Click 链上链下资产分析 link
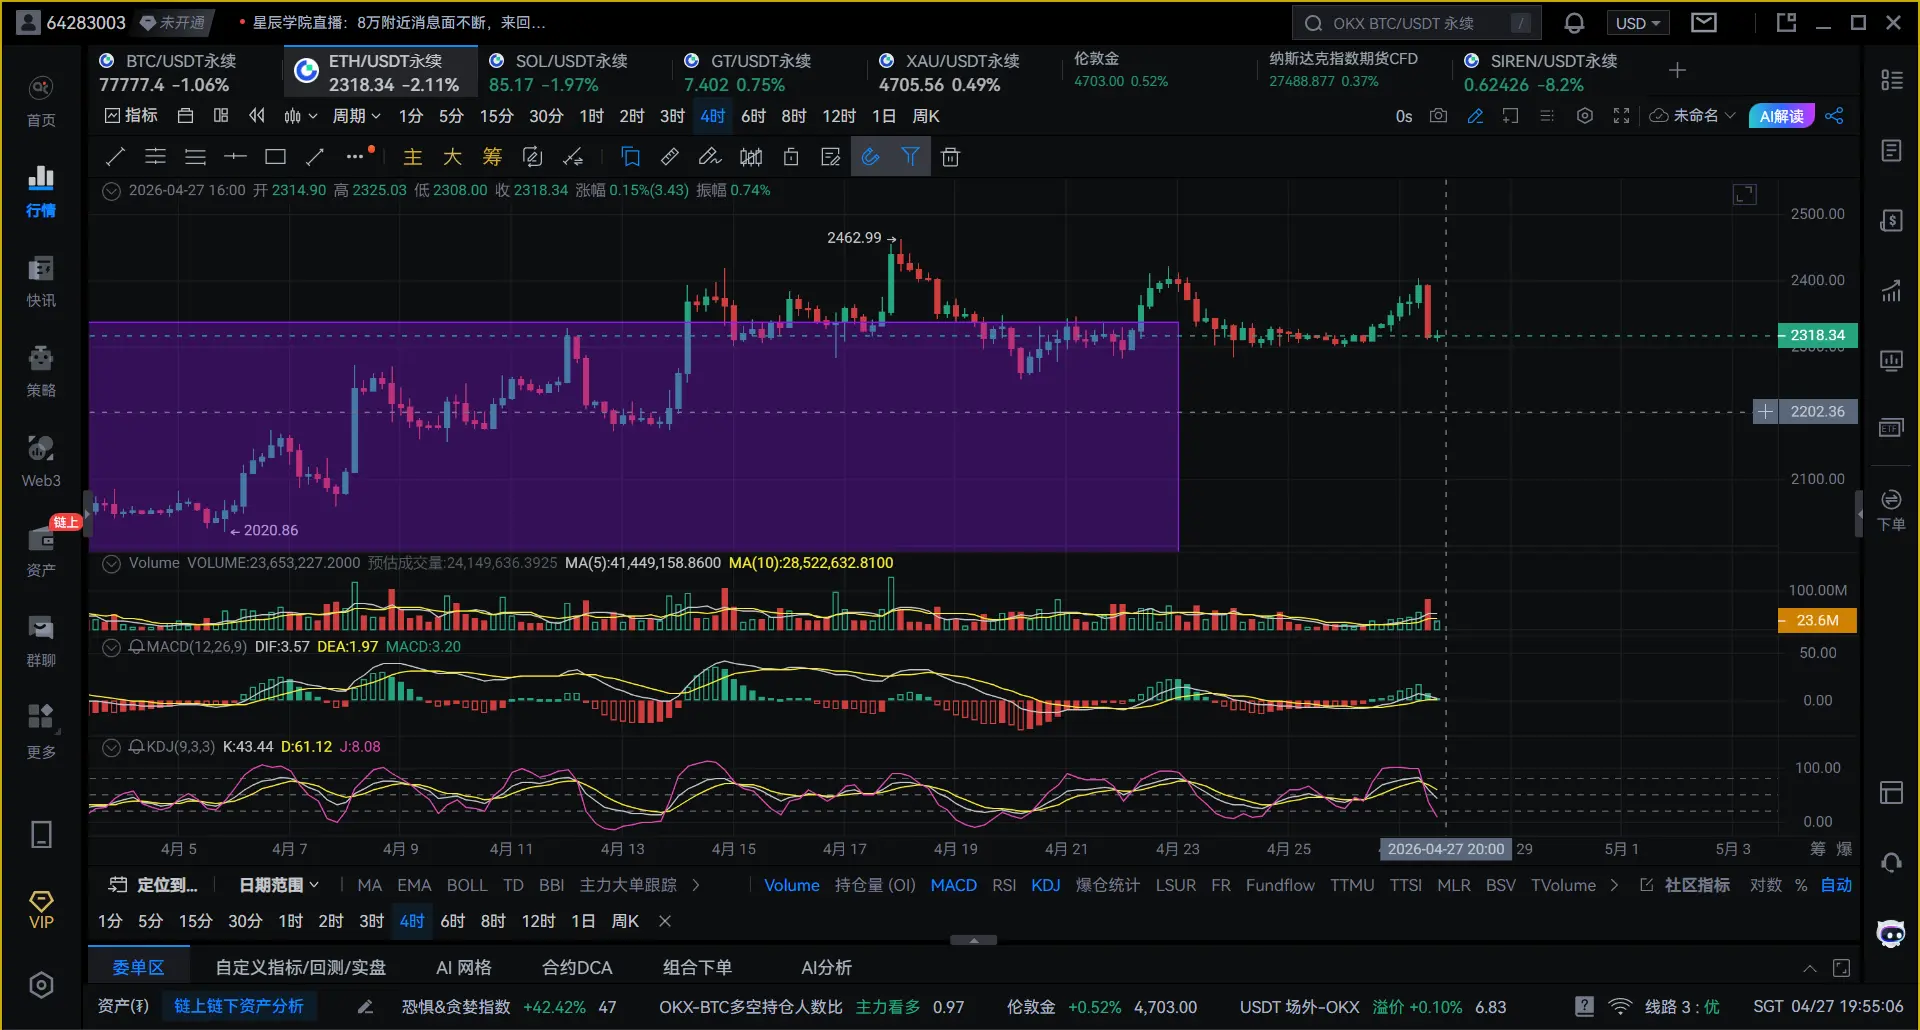 (239, 1006)
